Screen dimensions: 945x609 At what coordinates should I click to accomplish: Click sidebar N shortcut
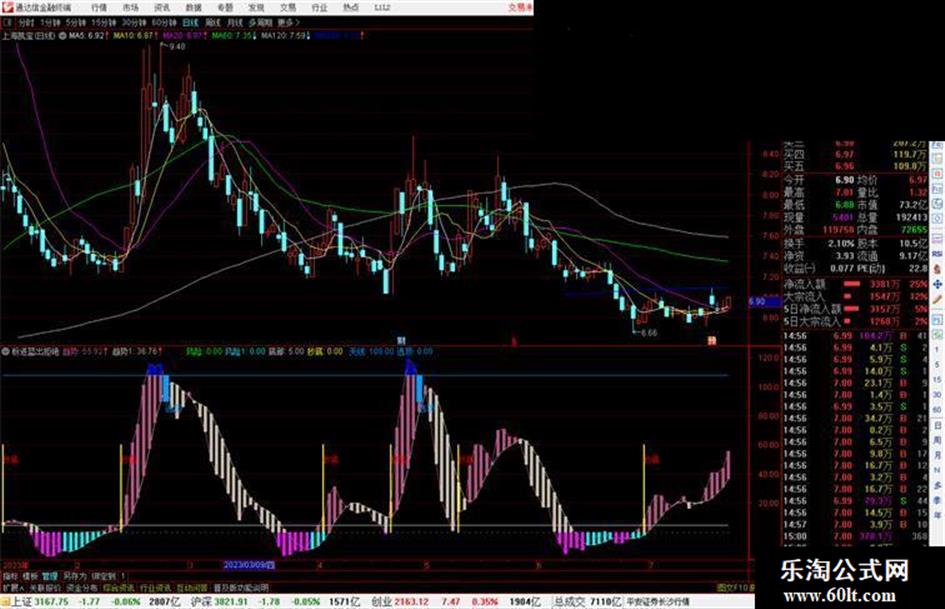(x=938, y=470)
